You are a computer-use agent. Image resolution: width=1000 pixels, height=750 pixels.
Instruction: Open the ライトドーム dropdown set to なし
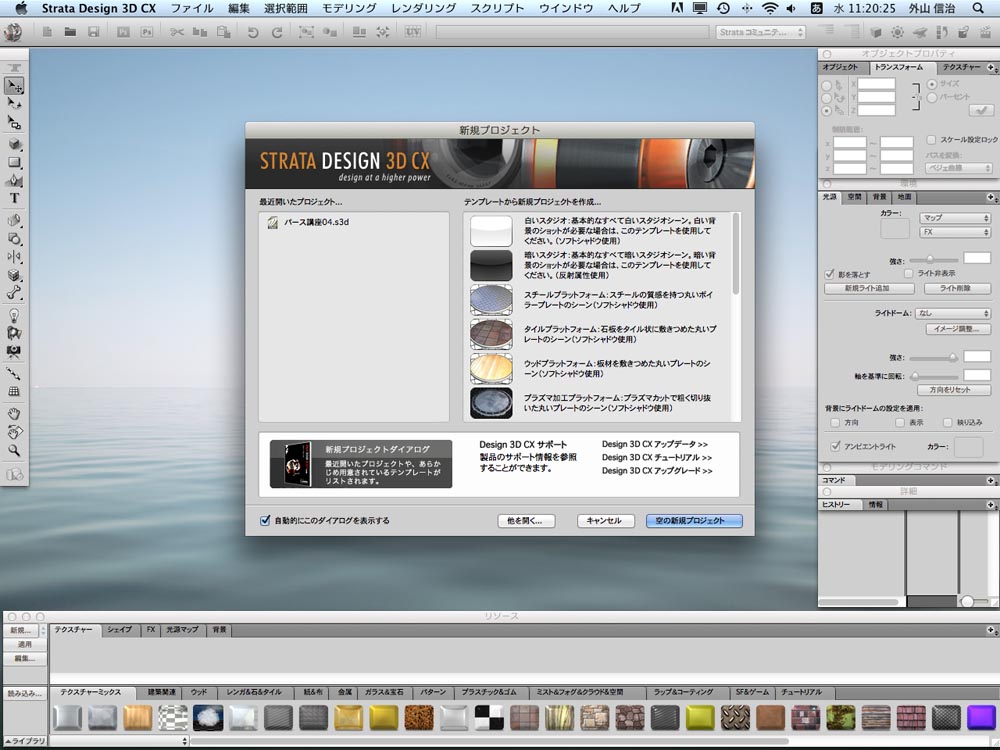[x=953, y=313]
